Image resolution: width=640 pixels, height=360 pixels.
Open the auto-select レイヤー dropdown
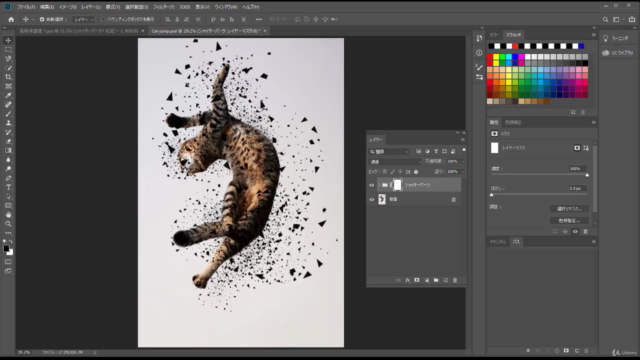84,19
